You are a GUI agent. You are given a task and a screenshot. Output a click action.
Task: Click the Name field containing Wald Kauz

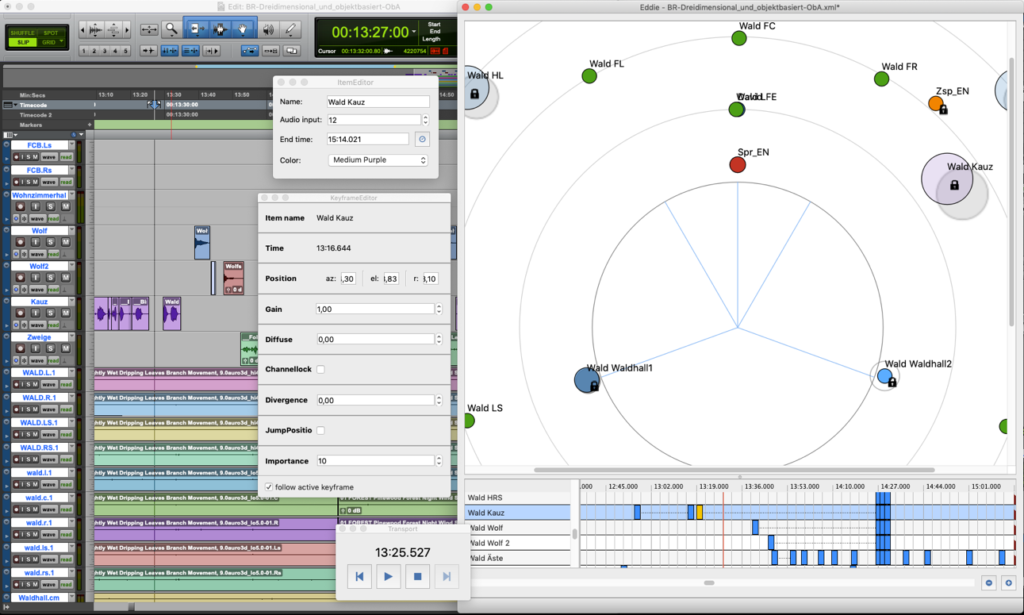click(378, 101)
